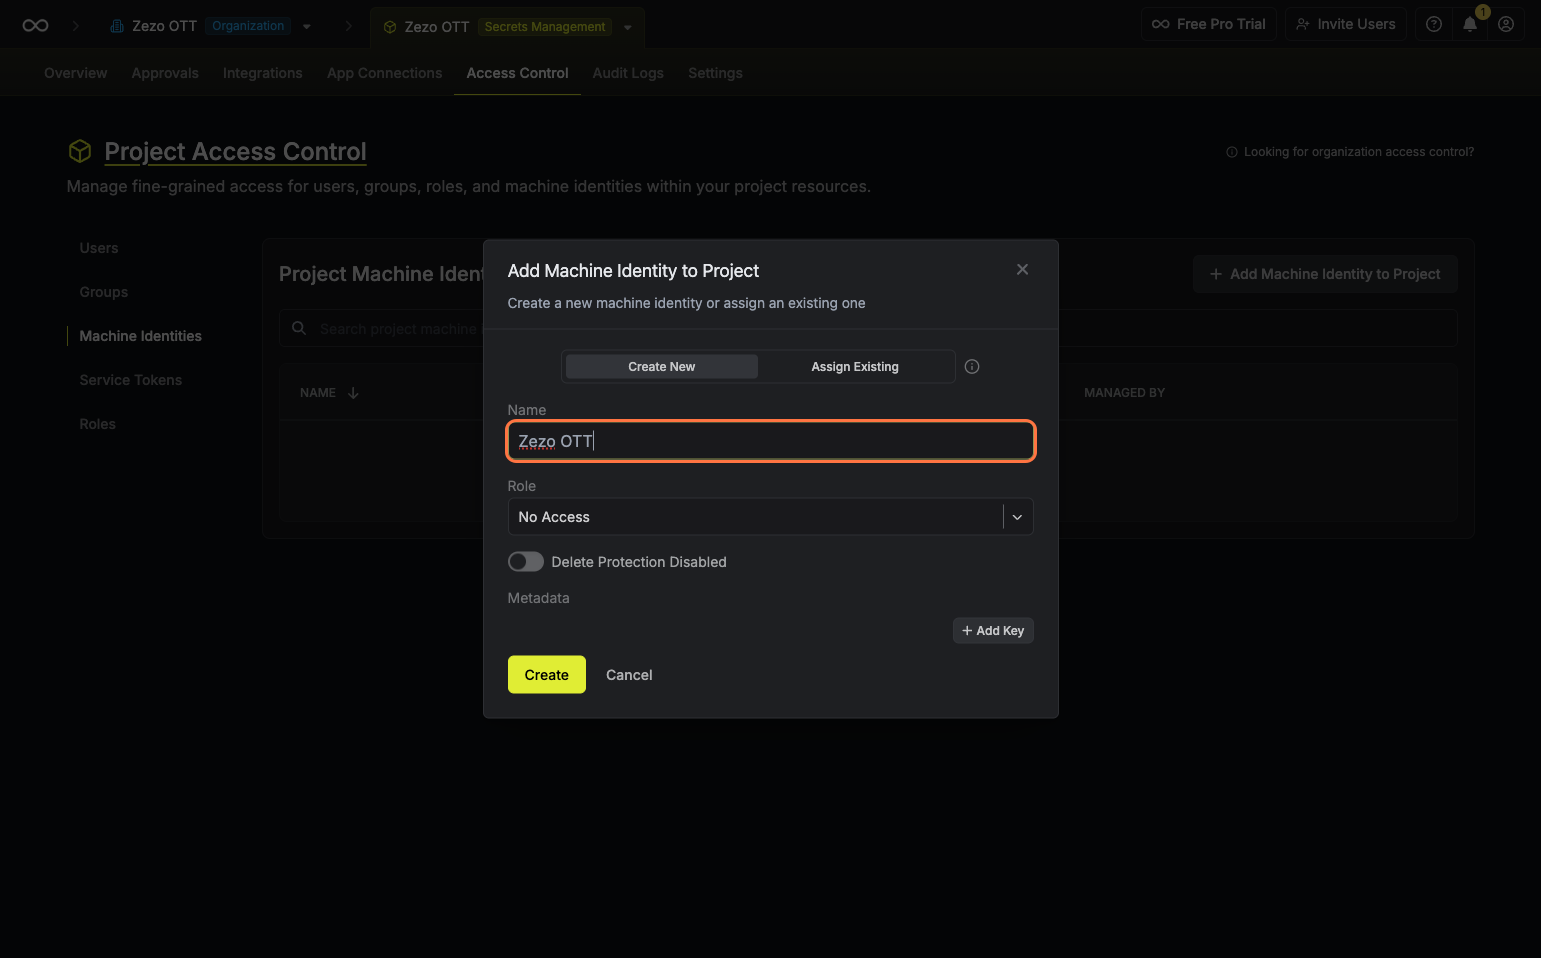Open the help question mark icon
The image size is (1541, 958).
(x=1434, y=24)
